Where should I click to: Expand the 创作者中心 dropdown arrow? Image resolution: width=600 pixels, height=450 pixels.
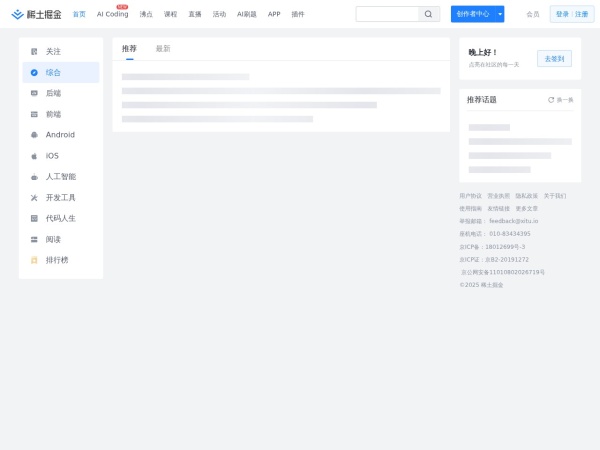(x=499, y=14)
